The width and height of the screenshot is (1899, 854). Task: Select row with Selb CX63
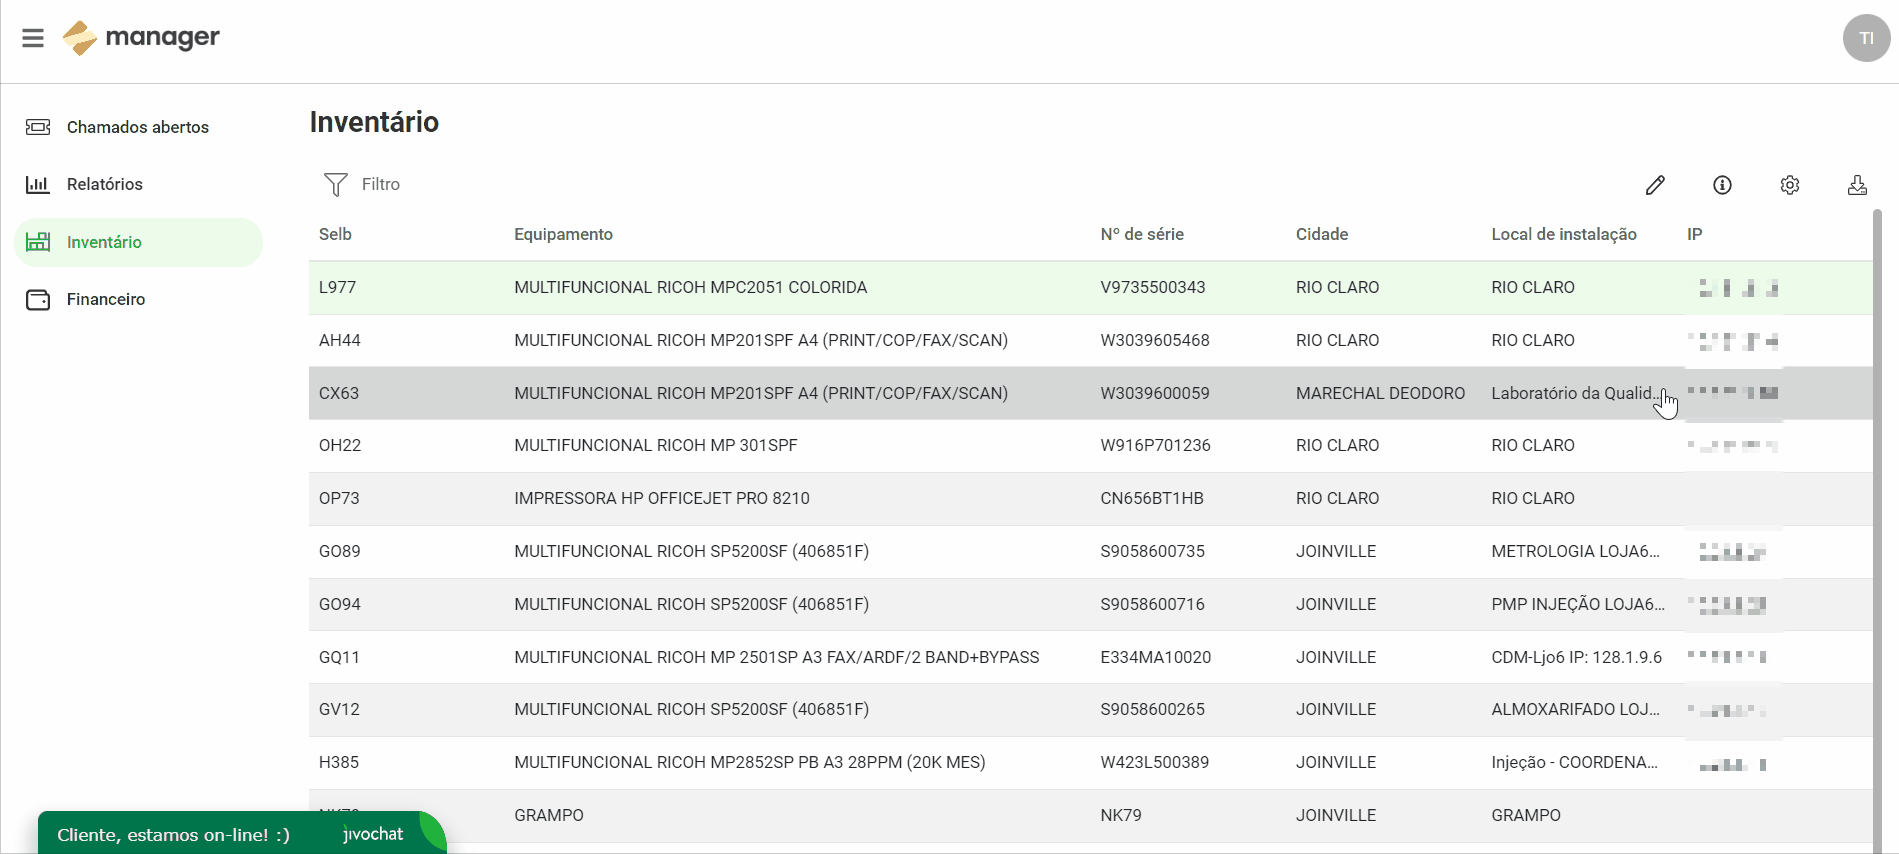(1090, 393)
